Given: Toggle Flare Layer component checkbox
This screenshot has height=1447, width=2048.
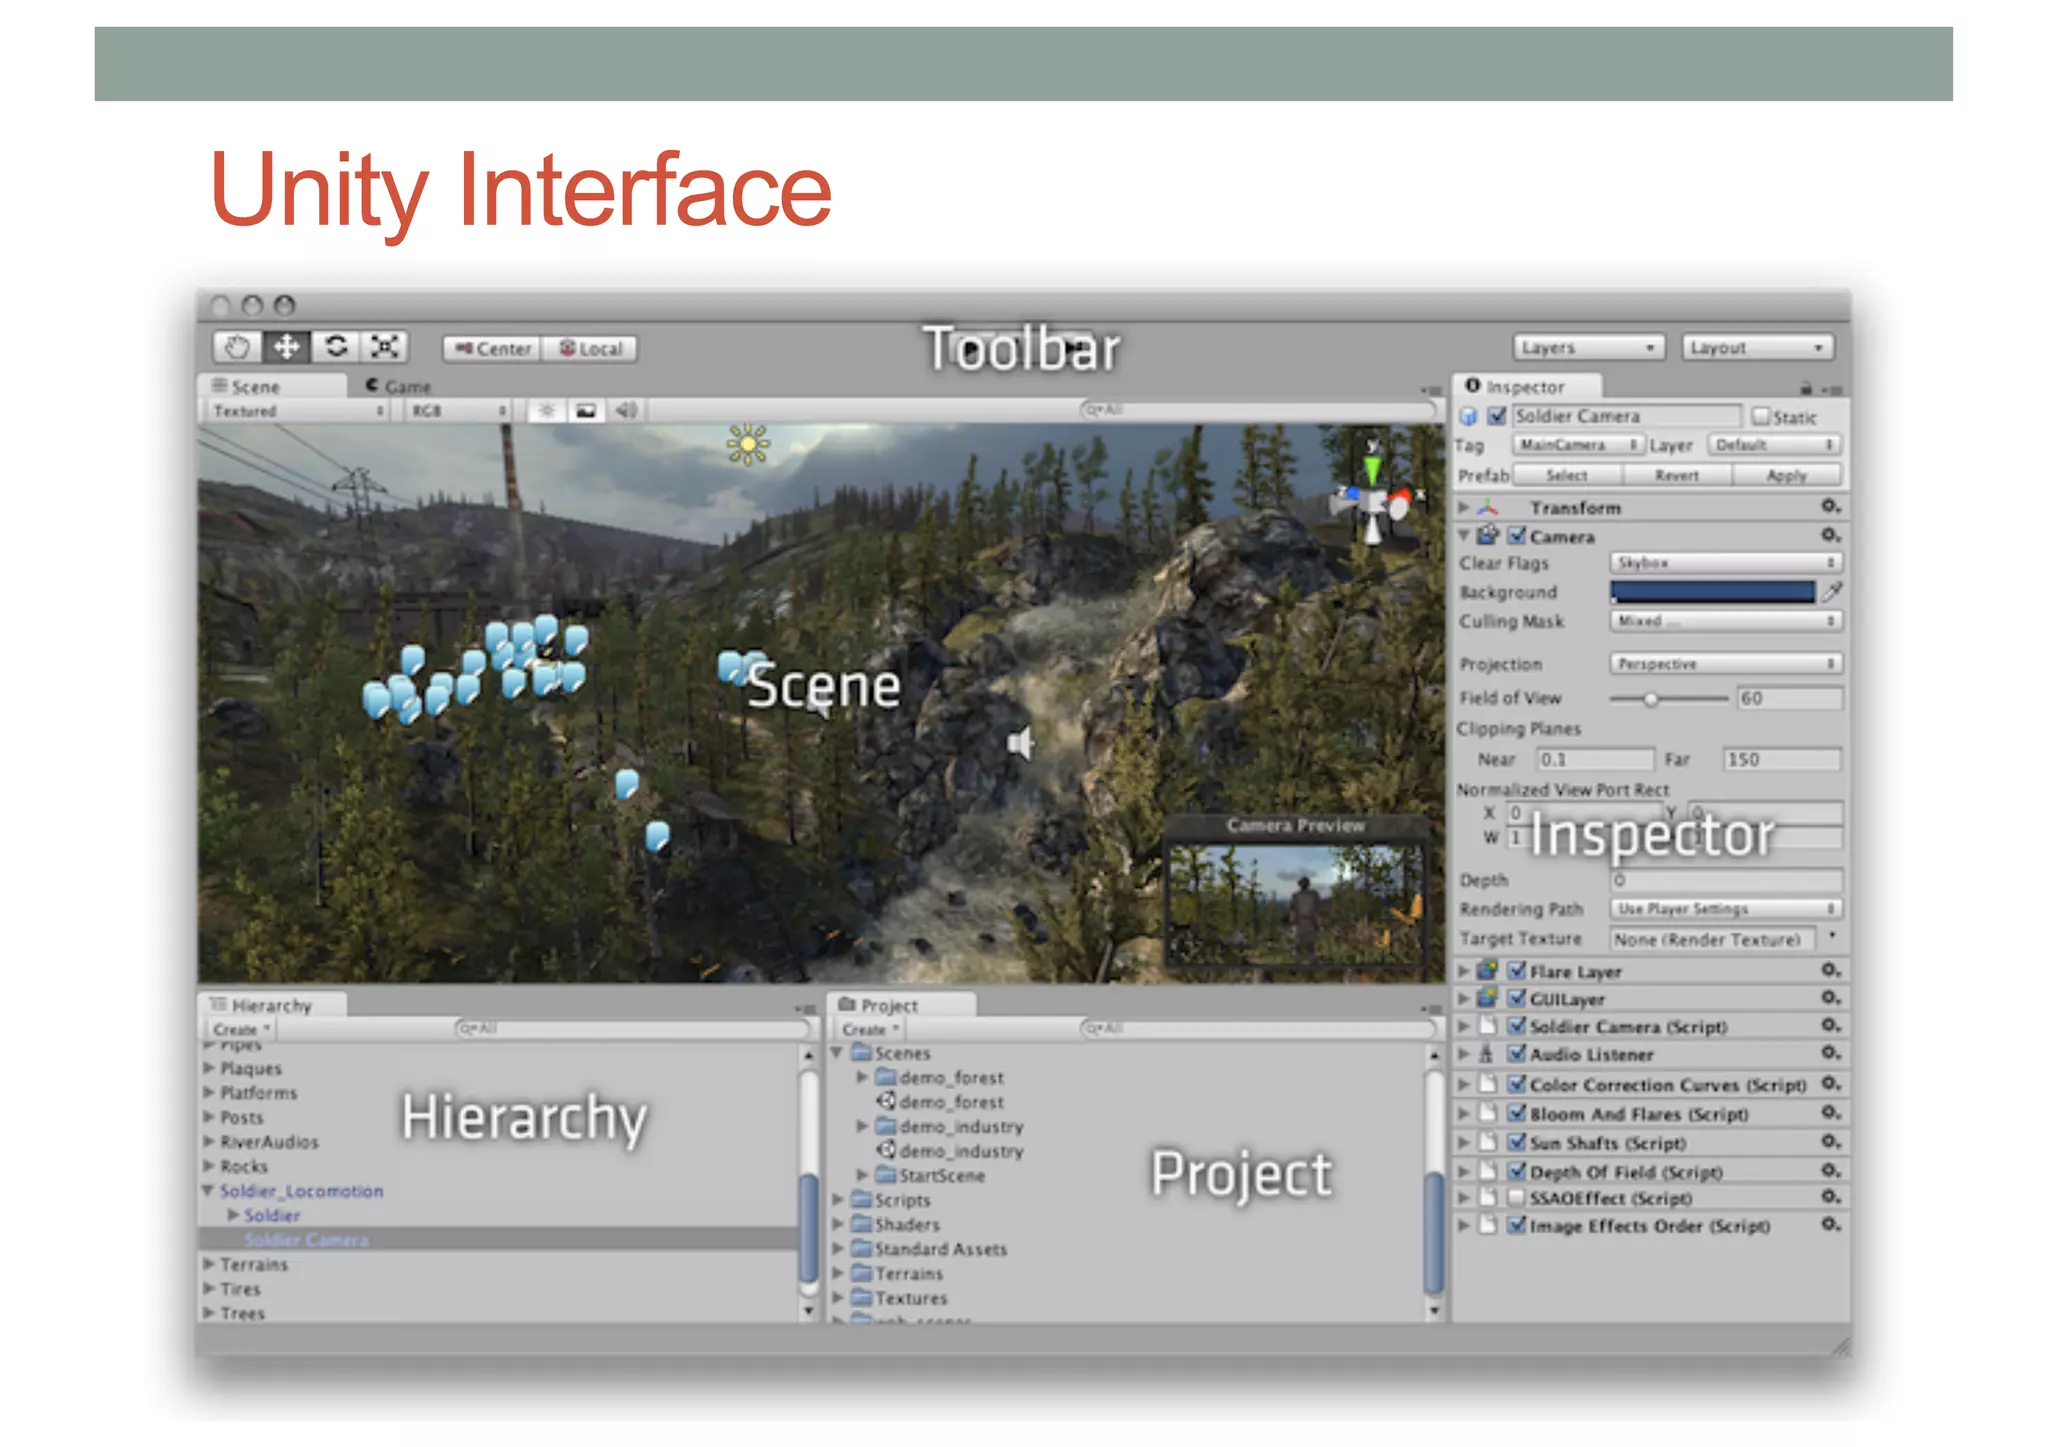Looking at the screenshot, I should (x=1516, y=971).
